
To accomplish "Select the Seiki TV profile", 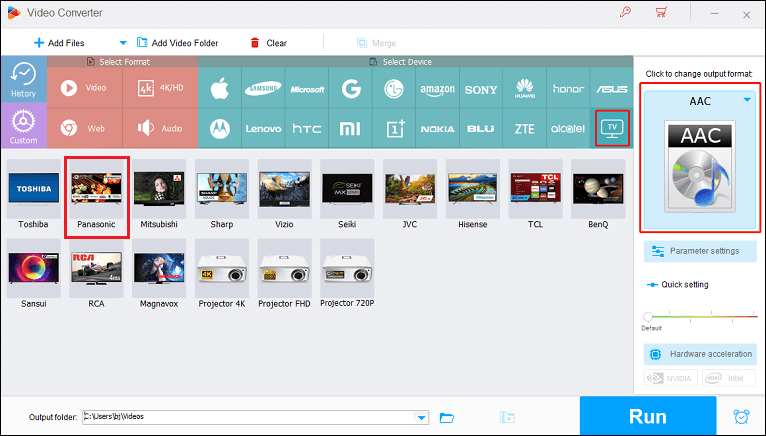I will pyautogui.click(x=347, y=196).
